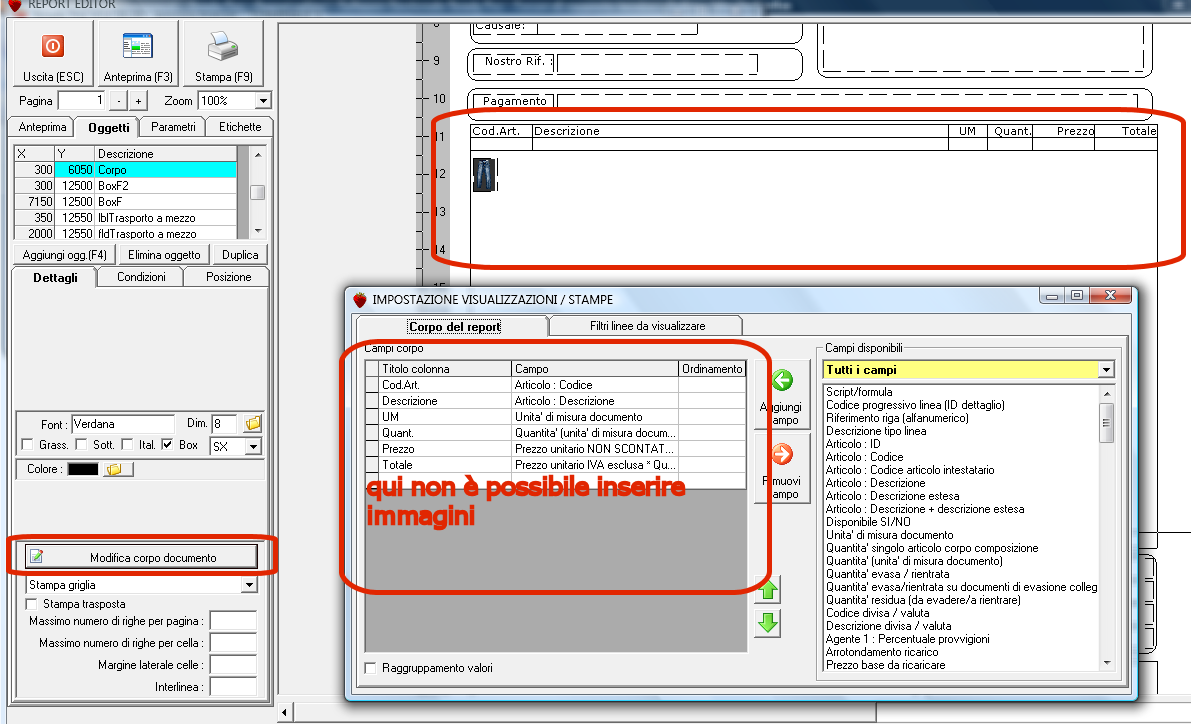
Task: Open the SX alignment dropdown
Action: 254,447
